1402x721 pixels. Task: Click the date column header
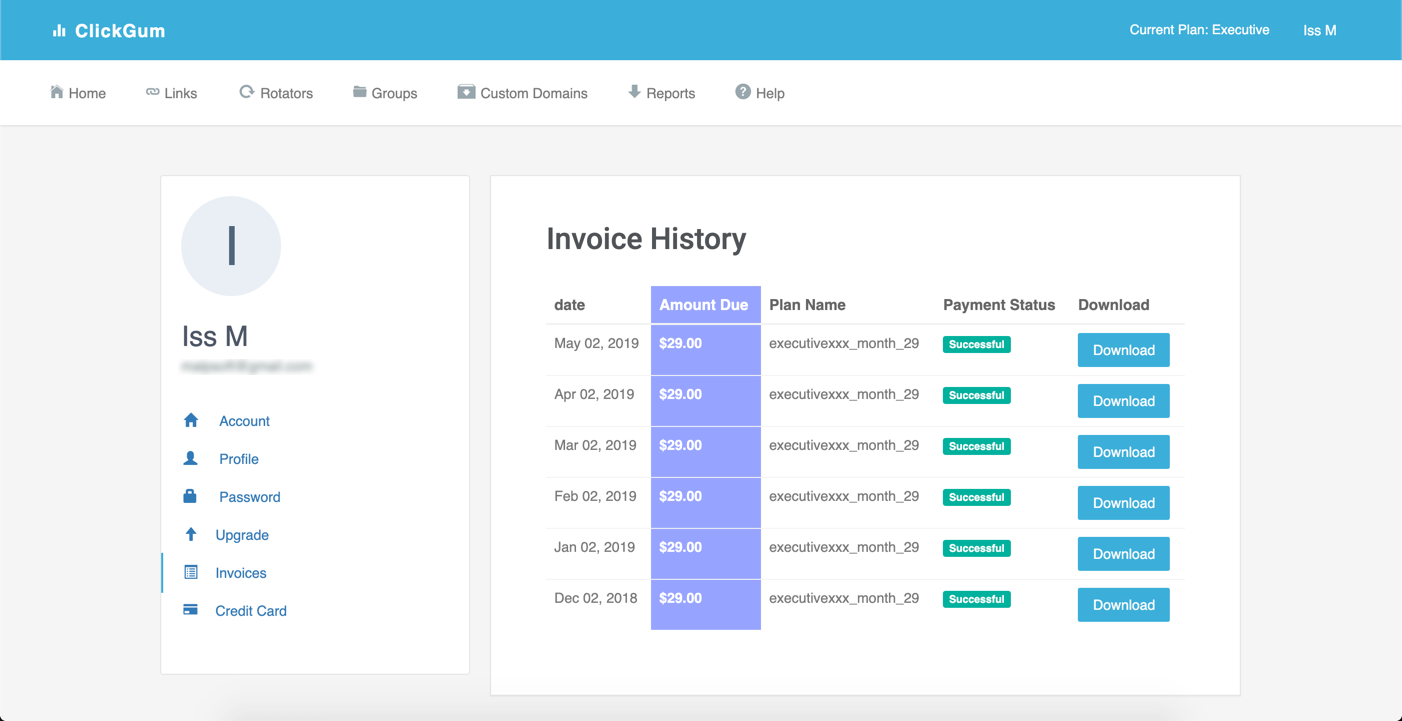[x=570, y=305]
